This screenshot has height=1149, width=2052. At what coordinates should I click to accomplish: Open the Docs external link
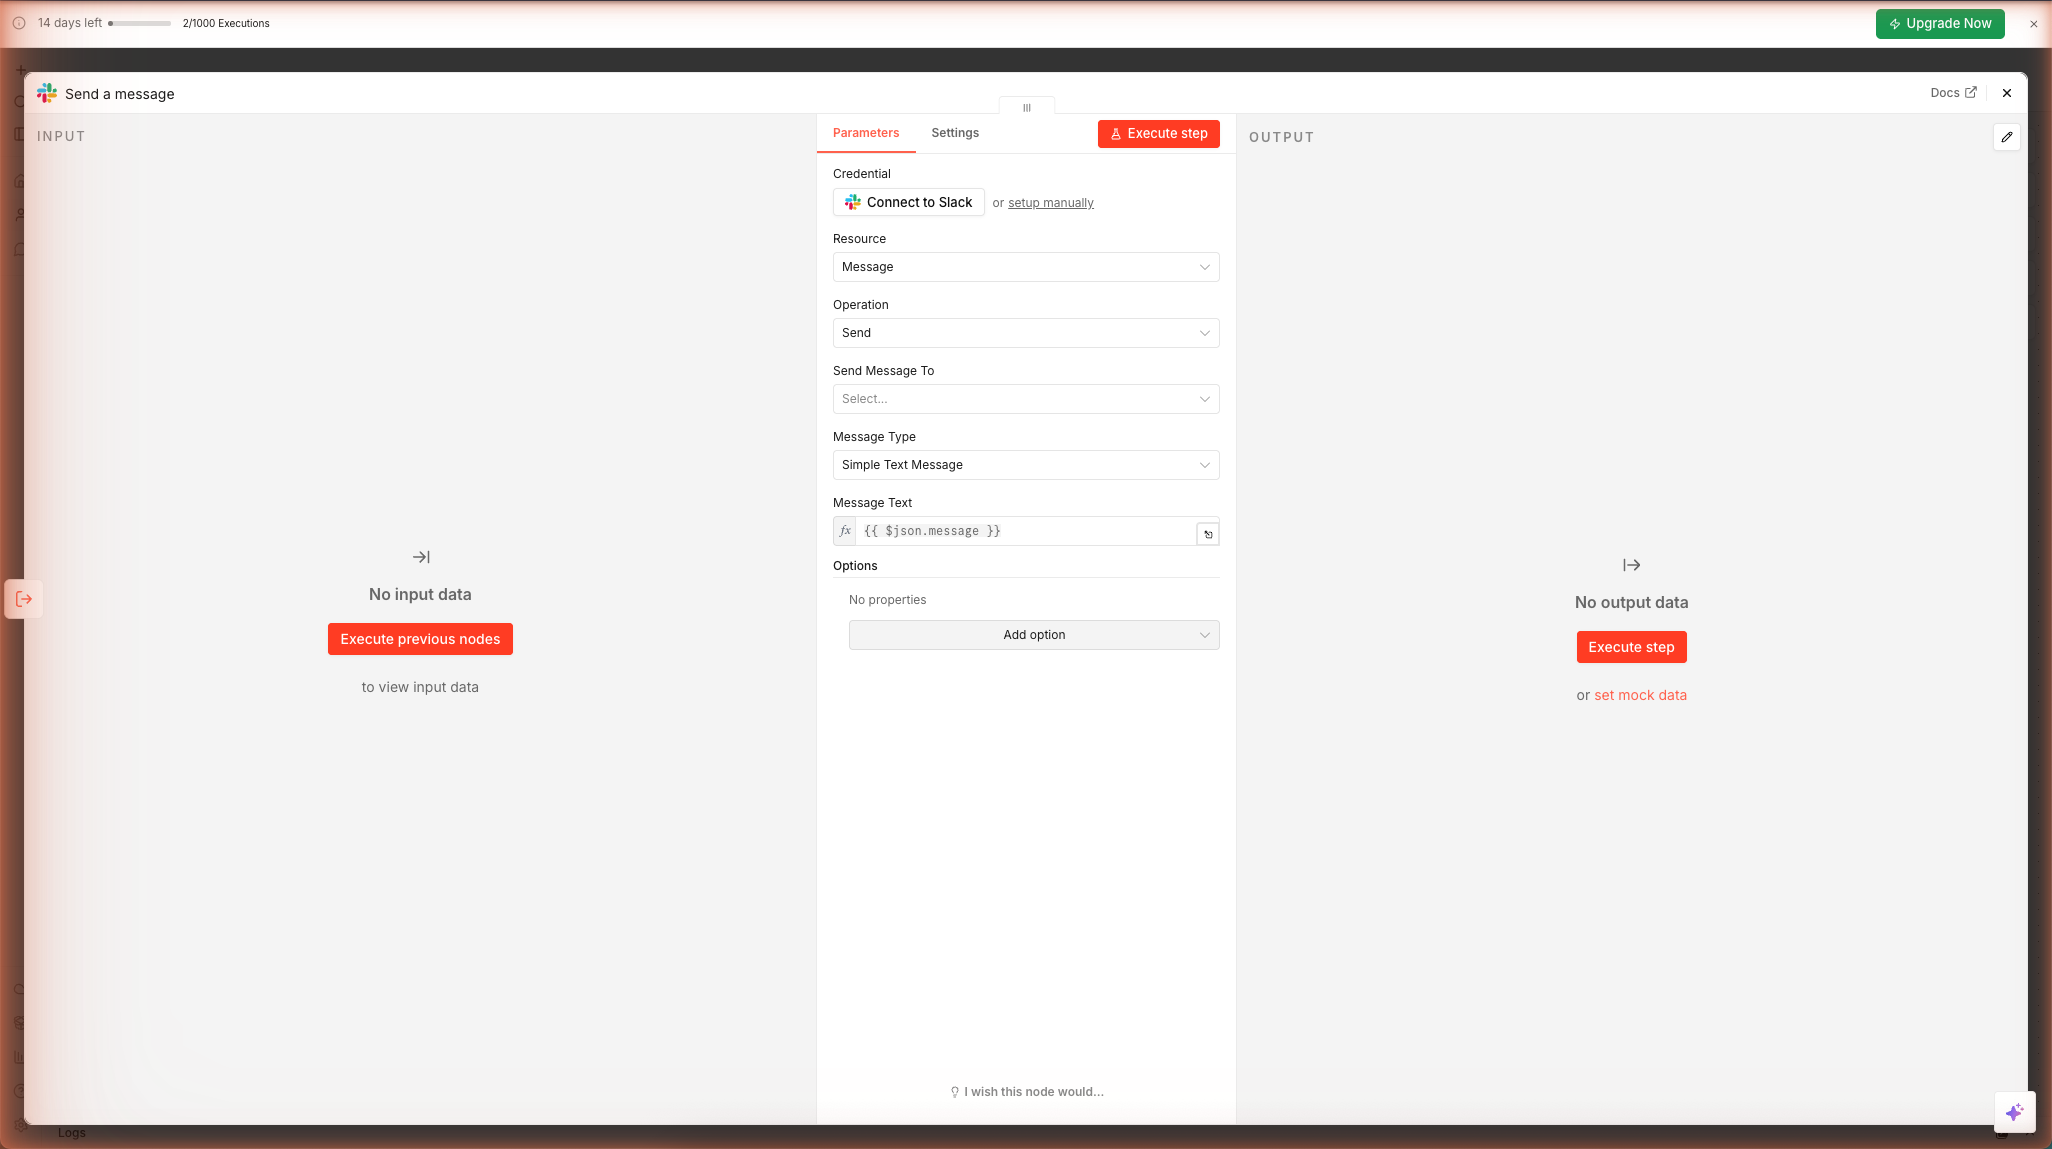1952,93
